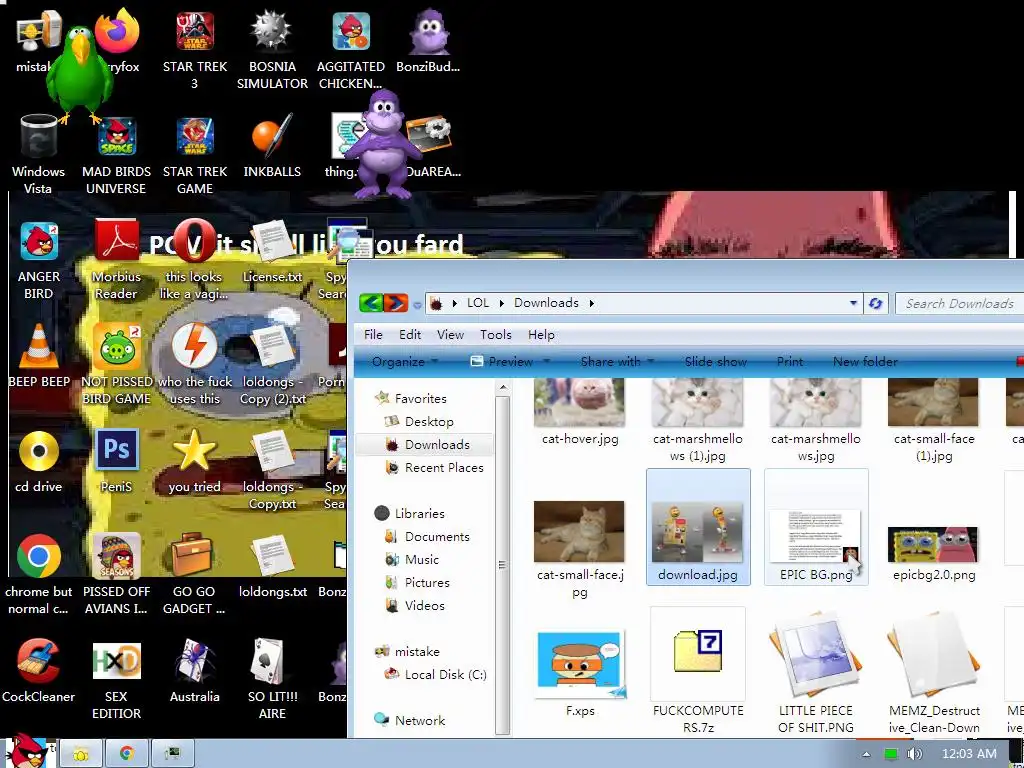Click the Print toolbar button
The width and height of the screenshot is (1024, 768).
(790, 361)
